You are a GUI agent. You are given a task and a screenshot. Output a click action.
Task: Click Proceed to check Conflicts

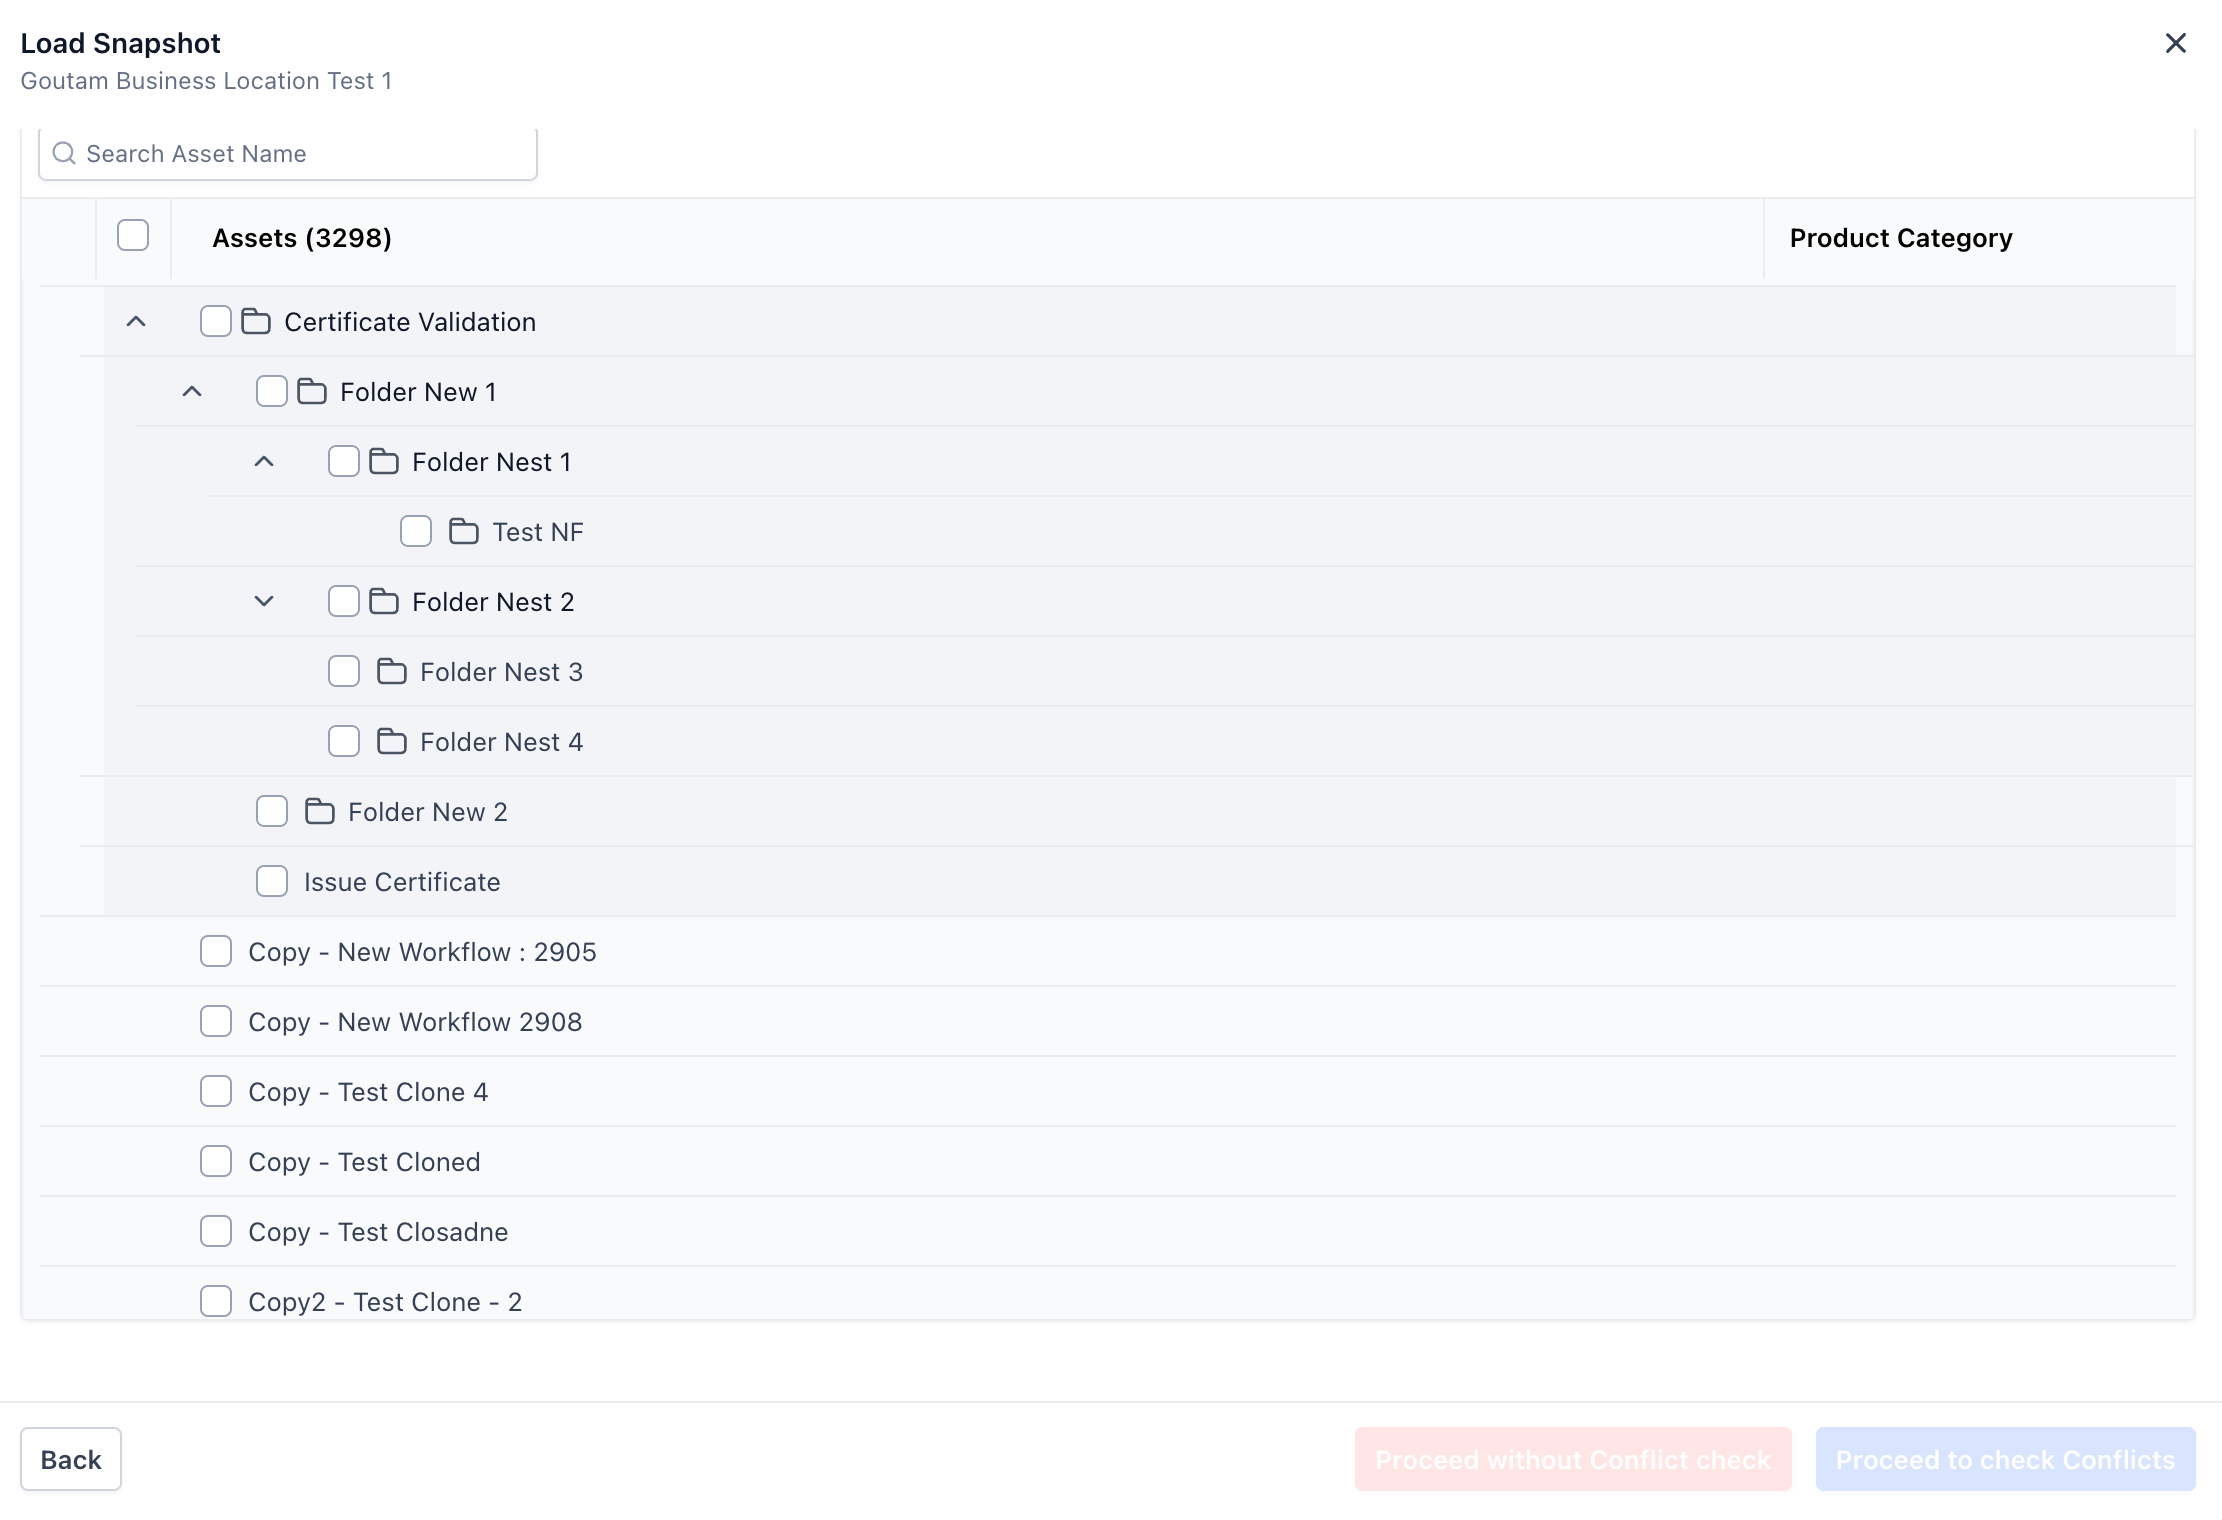coord(2004,1459)
